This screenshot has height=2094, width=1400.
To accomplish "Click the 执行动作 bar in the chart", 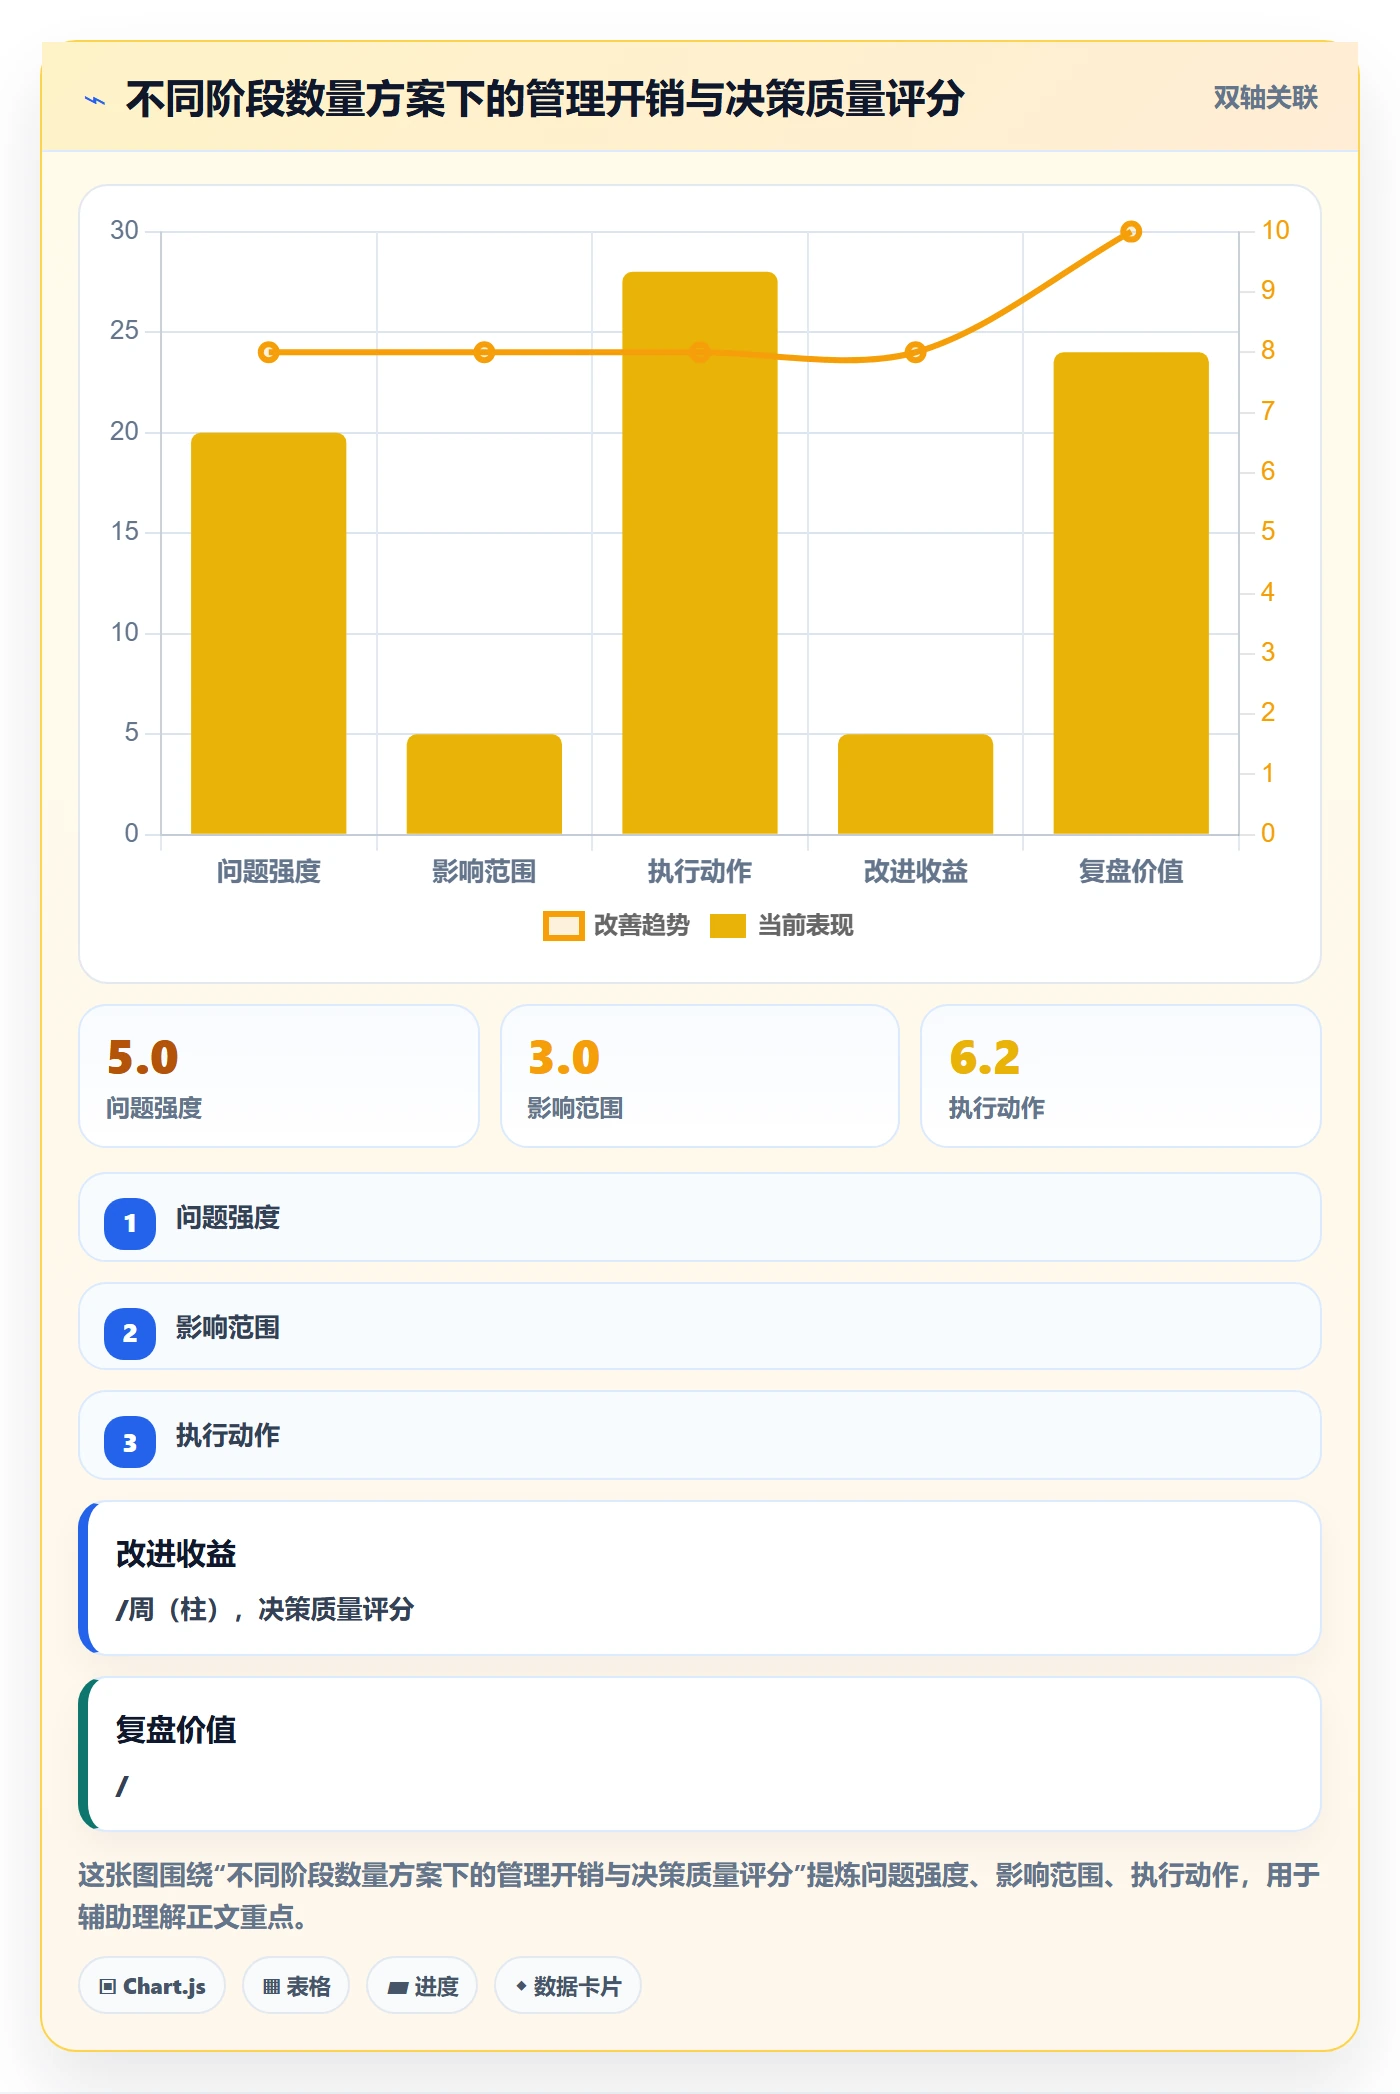I will click(700, 553).
